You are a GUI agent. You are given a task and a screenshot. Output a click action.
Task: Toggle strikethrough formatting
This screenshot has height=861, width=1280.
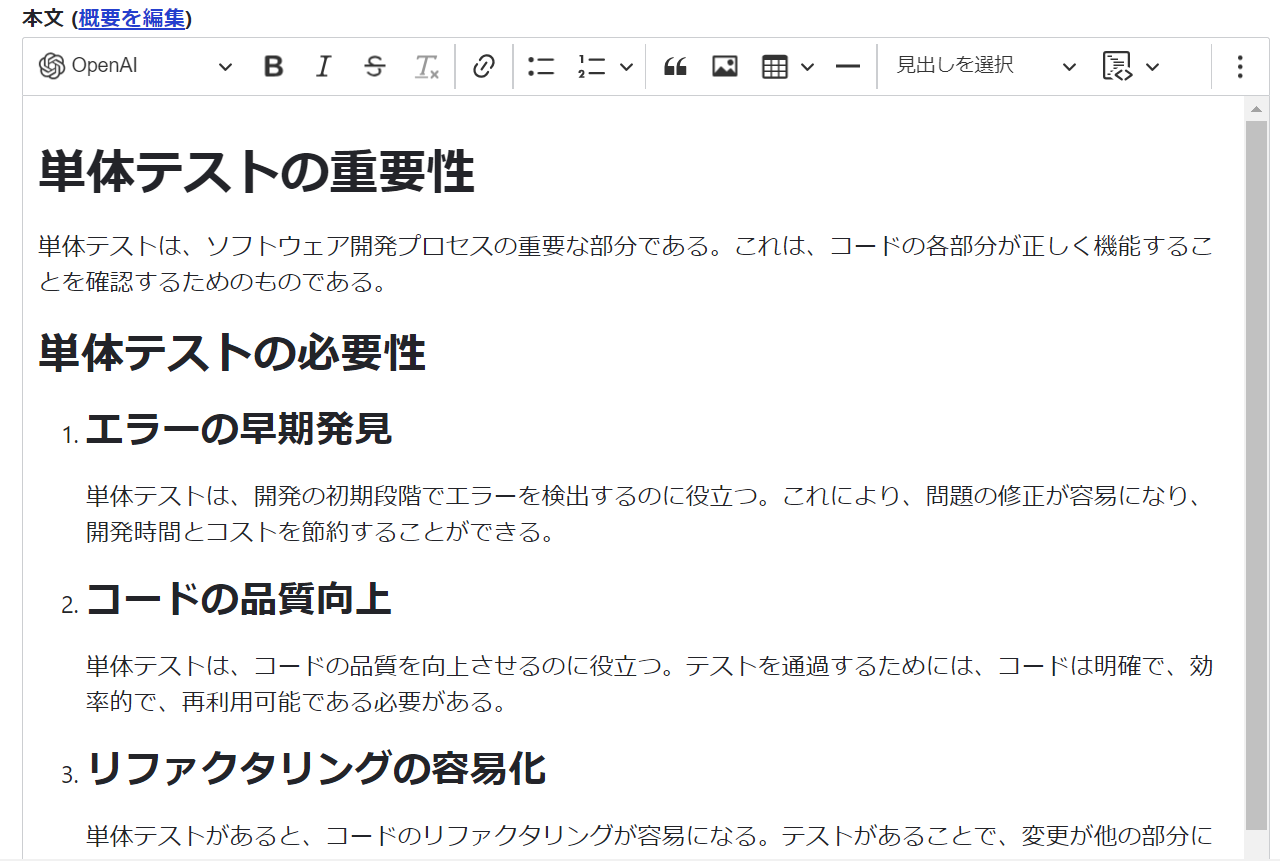pyautogui.click(x=374, y=66)
